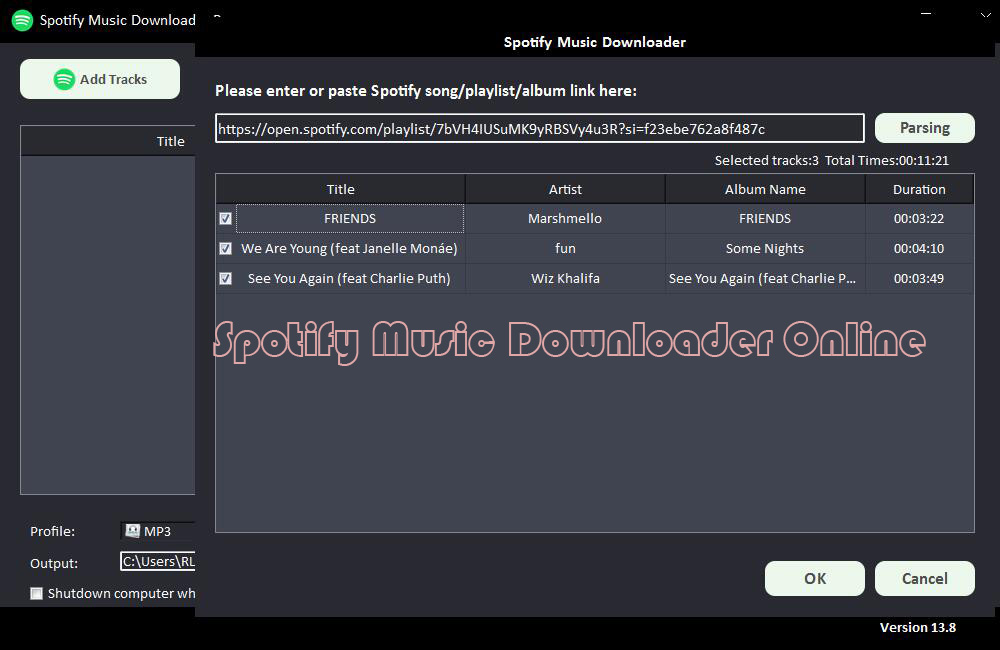The height and width of the screenshot is (650, 1000).
Task: Toggle the We Are Young track checkbox
Action: pyautogui.click(x=226, y=248)
